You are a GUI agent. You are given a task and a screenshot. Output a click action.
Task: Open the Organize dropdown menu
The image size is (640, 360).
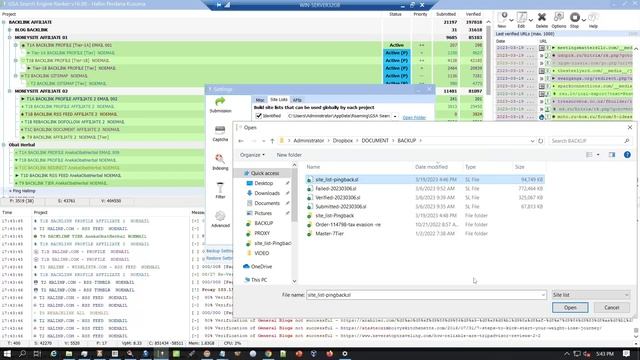(252, 155)
